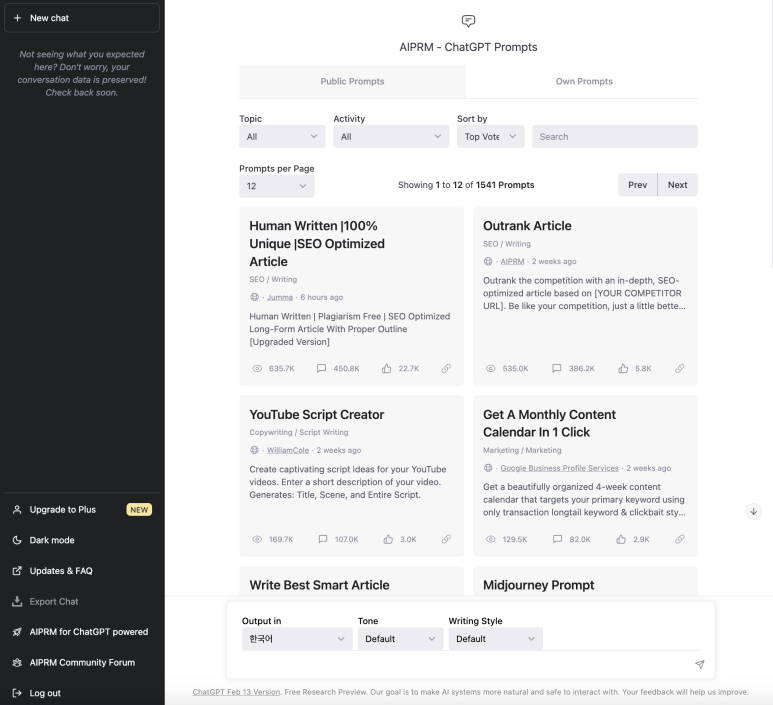773x705 pixels.
Task: Click the scroll-to-bottom arrow button
Action: tap(753, 511)
